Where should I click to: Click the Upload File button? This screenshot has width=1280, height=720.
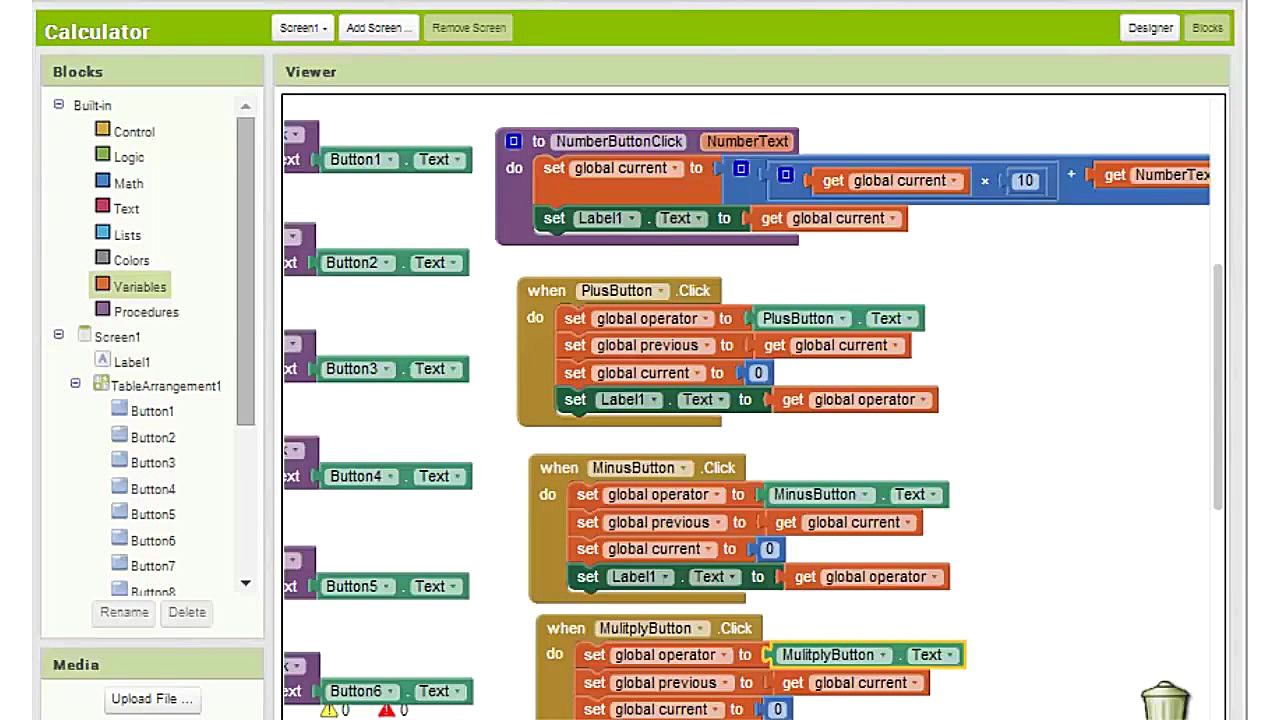tap(152, 699)
